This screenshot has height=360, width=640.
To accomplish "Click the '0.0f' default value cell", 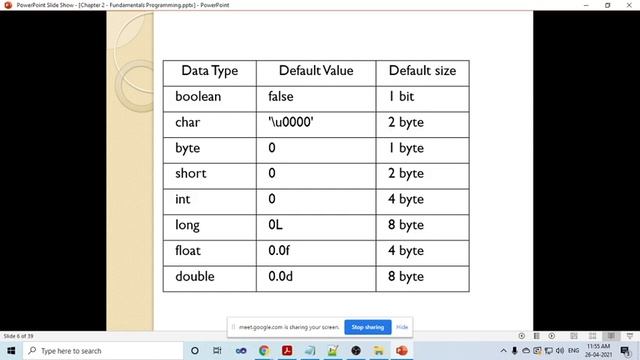I will [316, 253].
